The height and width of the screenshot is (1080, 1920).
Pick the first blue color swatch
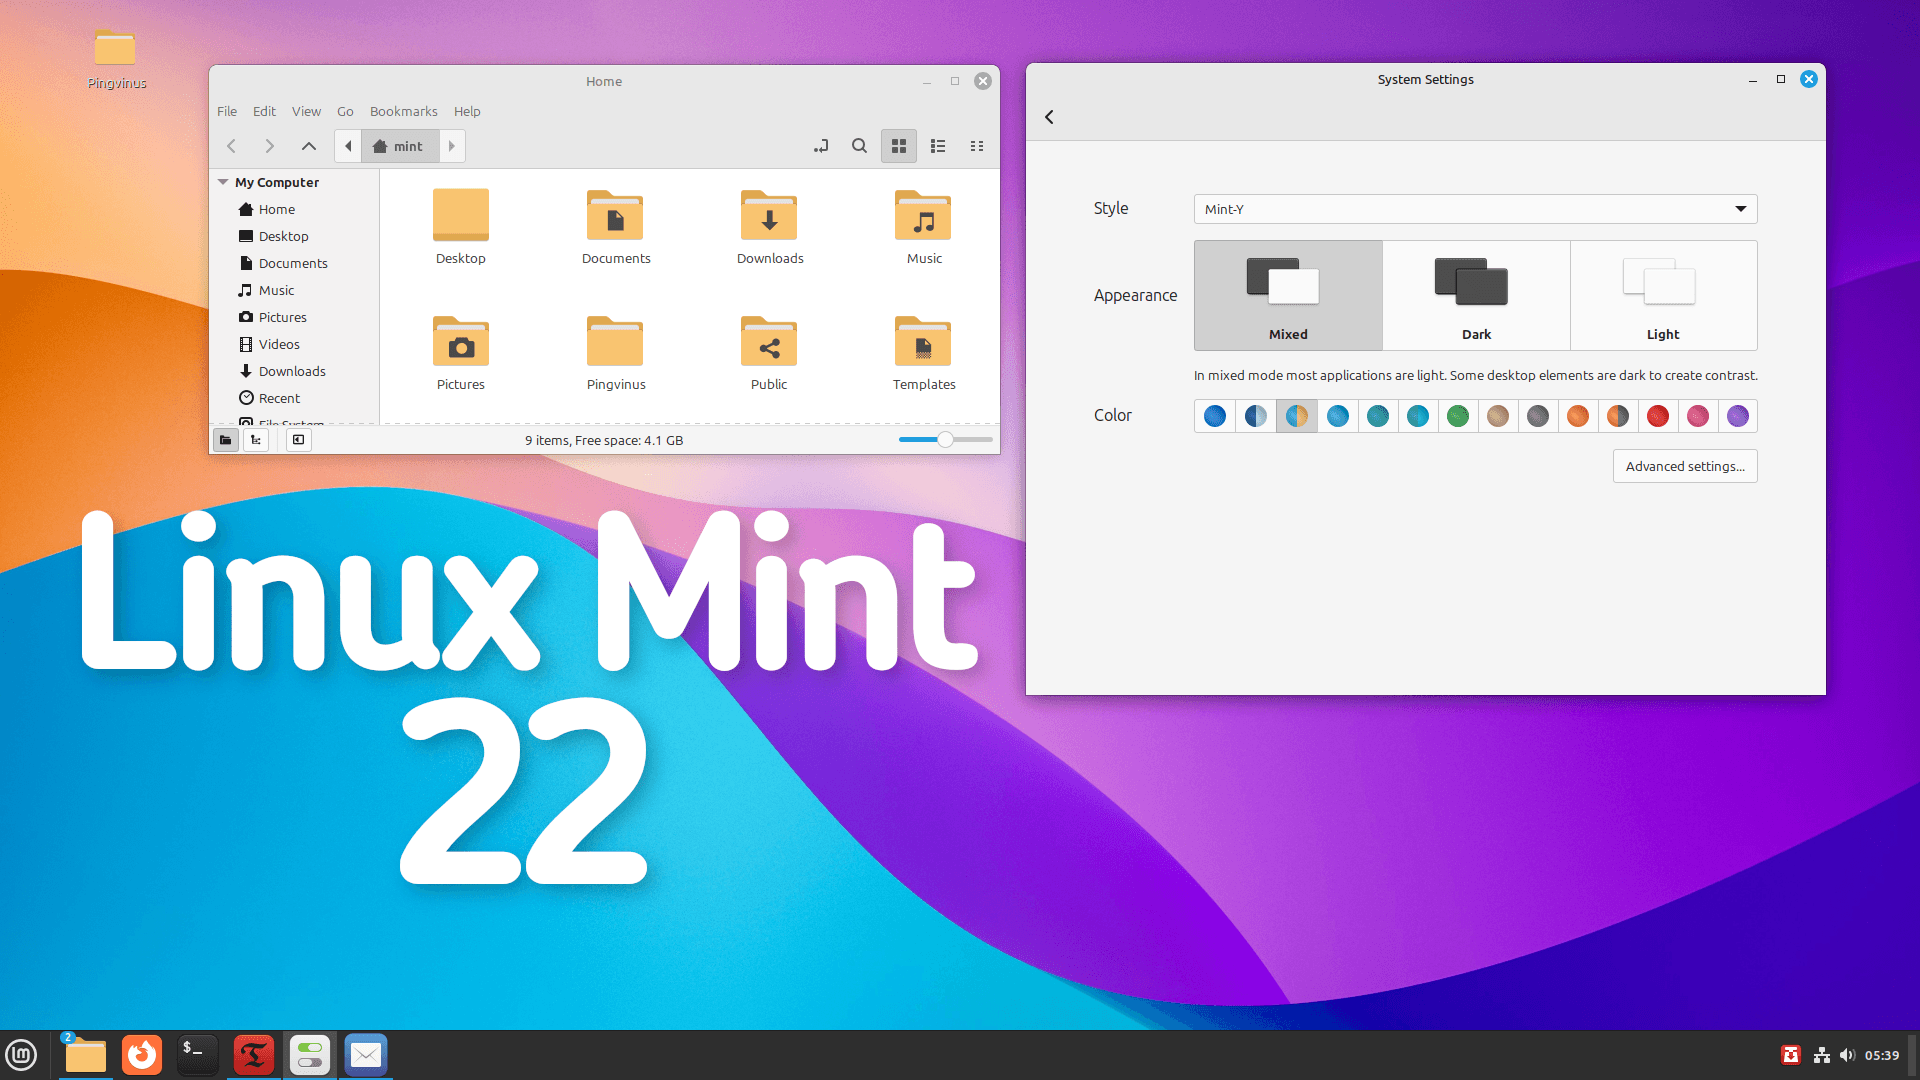point(1215,416)
